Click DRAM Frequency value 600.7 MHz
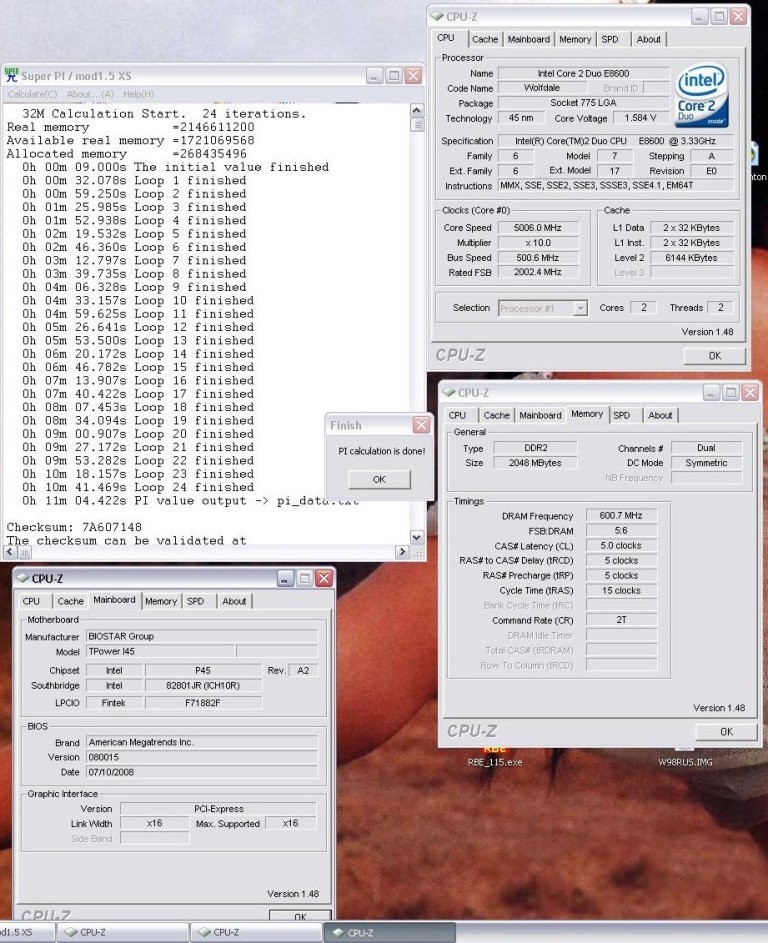Screen dimensions: 768x943 (x=621, y=515)
